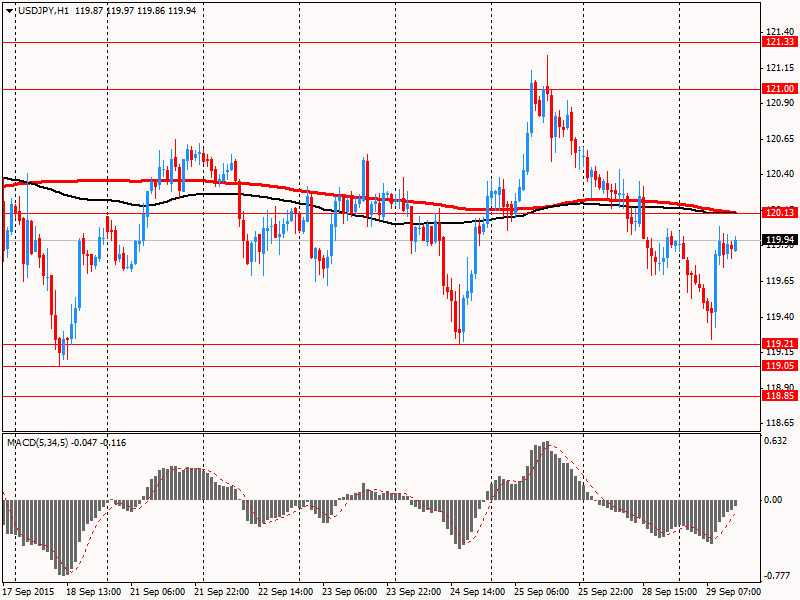The width and height of the screenshot is (800, 600).
Task: Click the 120.13 red price tag
Action: 779,213
